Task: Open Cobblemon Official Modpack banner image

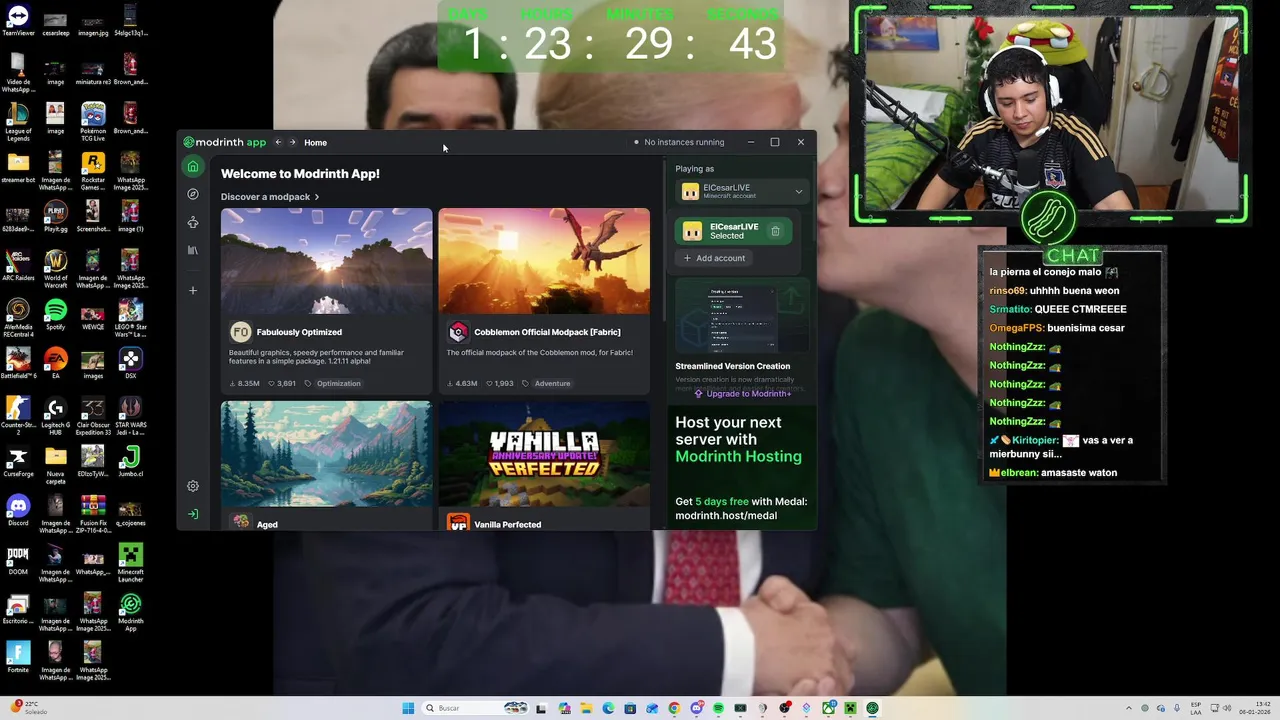Action: (544, 261)
